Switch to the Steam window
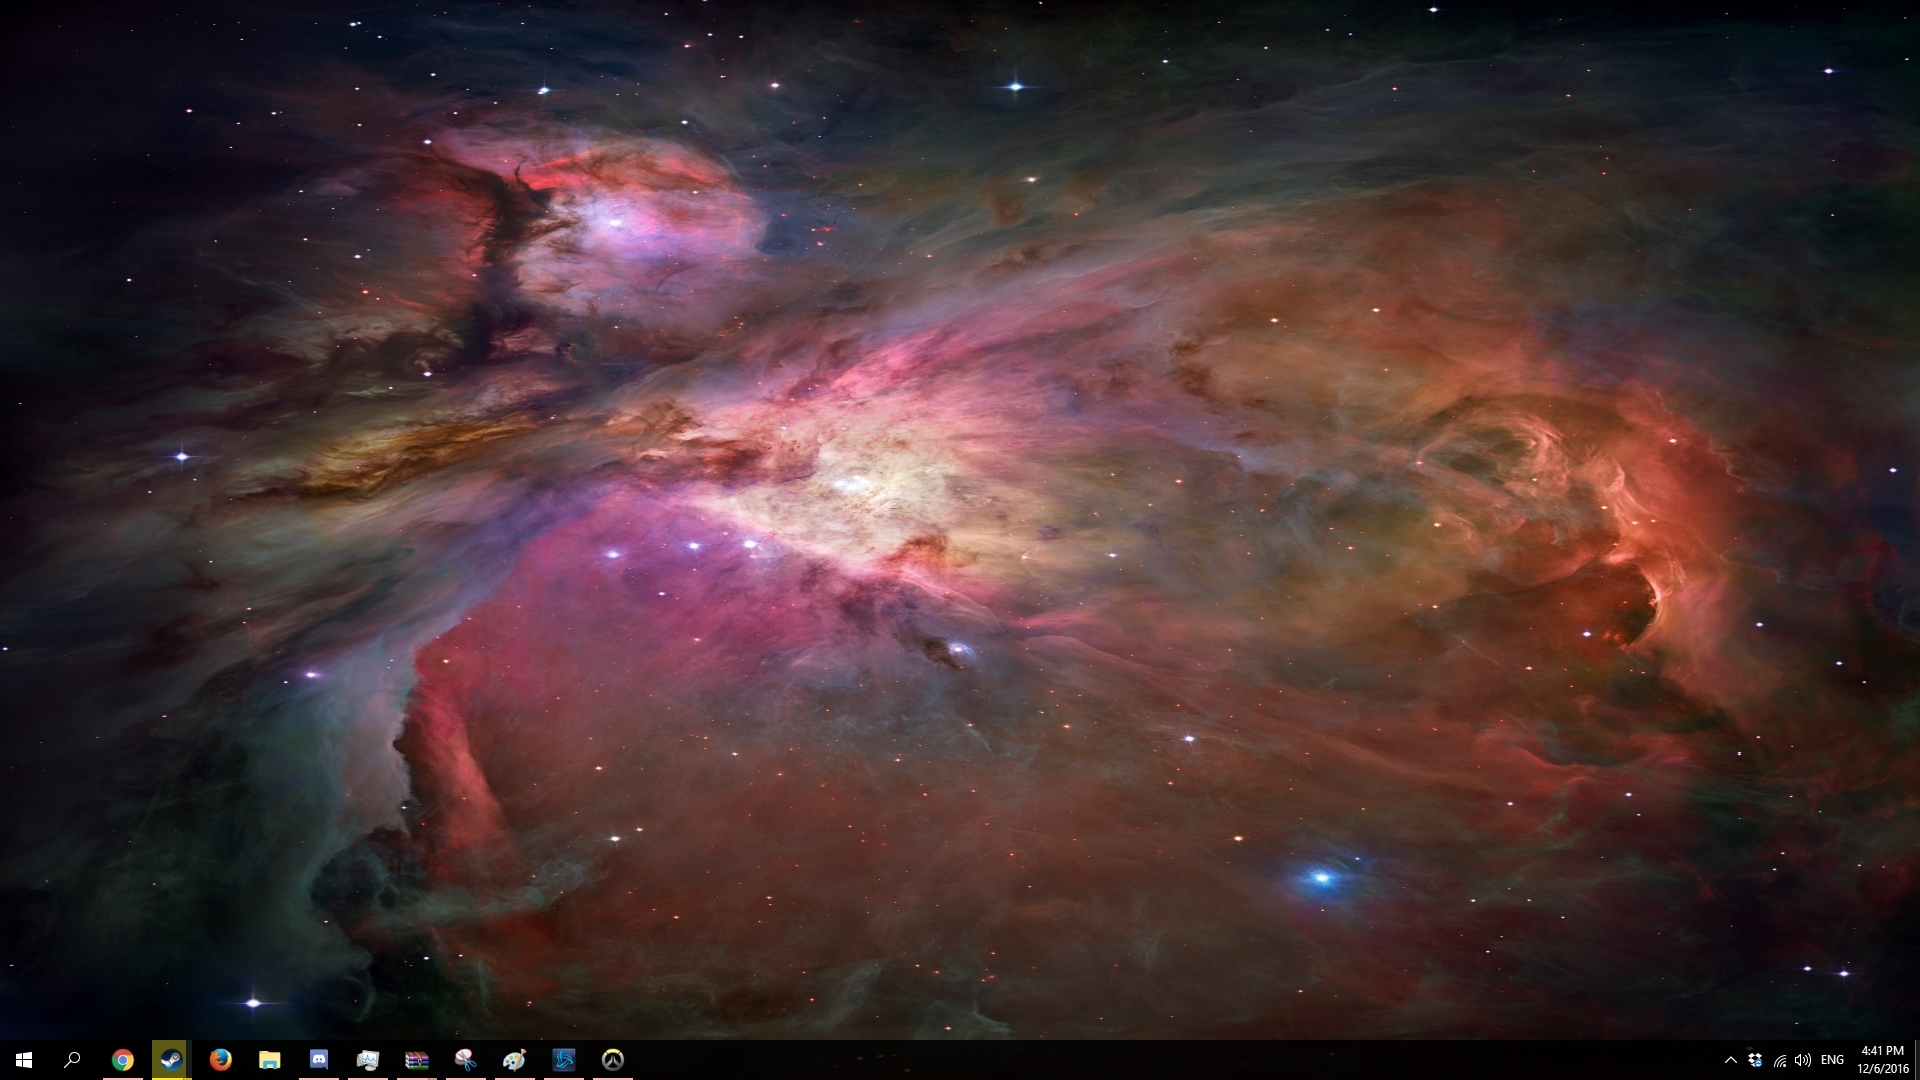This screenshot has width=1920, height=1080. click(171, 1060)
